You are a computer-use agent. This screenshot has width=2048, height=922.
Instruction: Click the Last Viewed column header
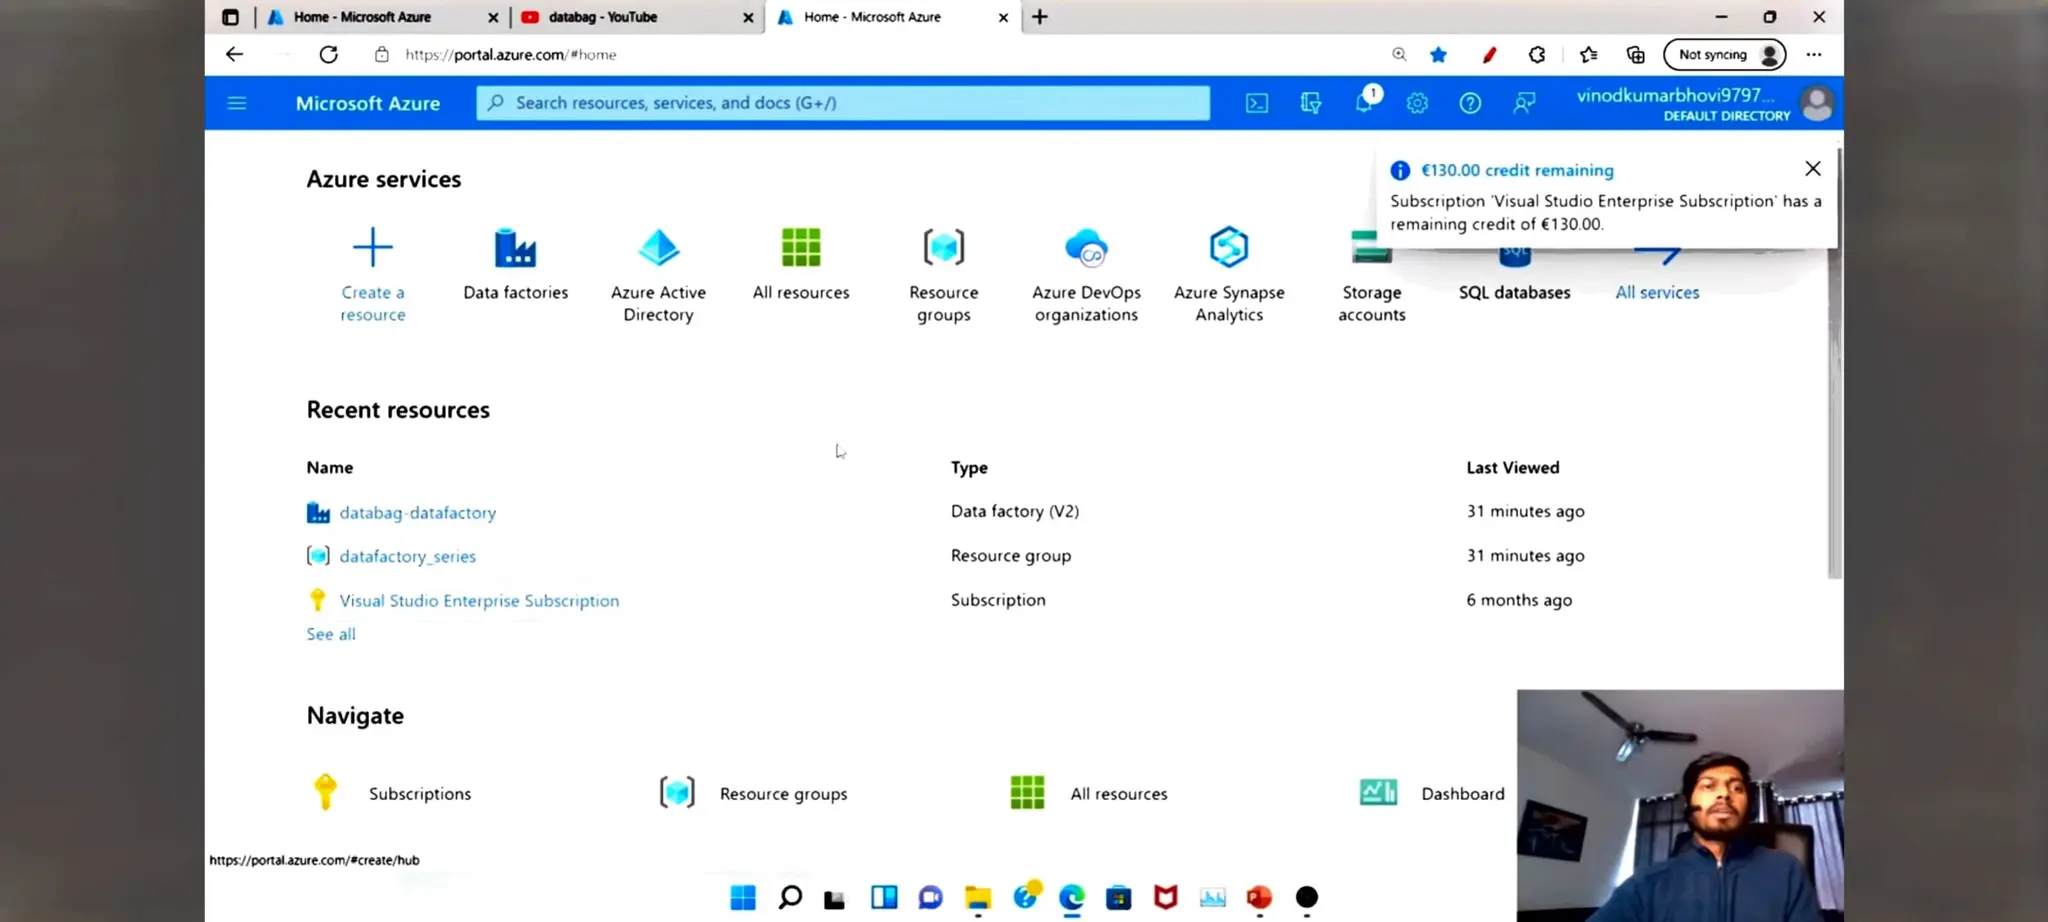point(1512,467)
